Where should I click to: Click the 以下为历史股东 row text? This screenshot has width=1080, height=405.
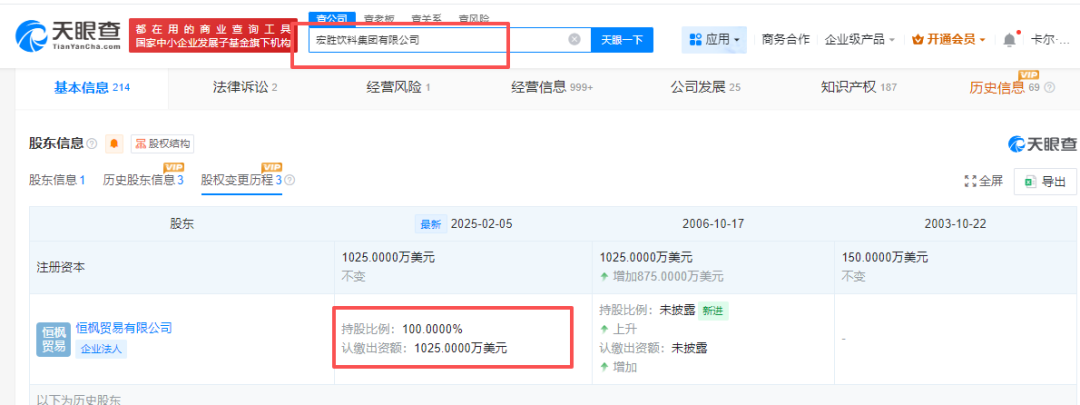tap(79, 399)
